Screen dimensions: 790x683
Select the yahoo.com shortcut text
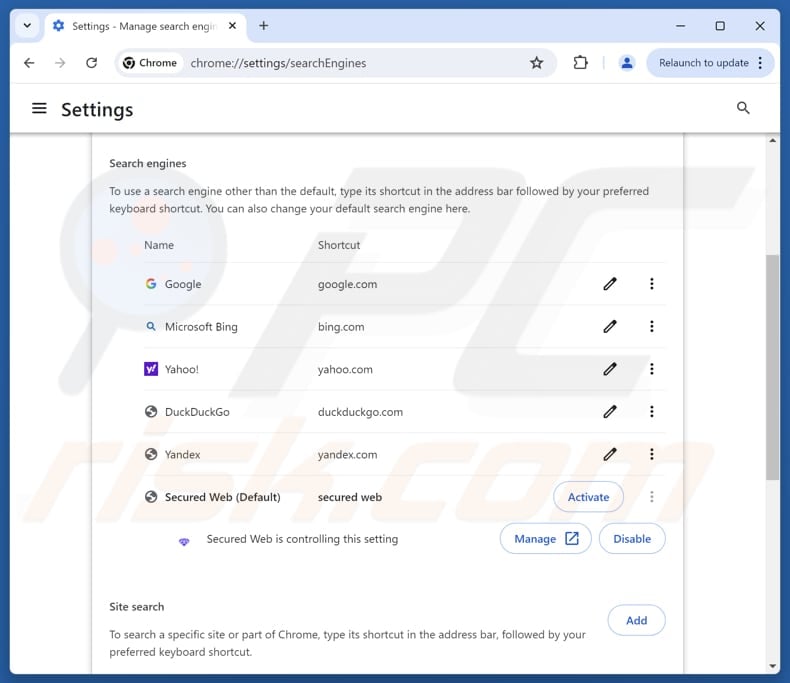point(345,369)
